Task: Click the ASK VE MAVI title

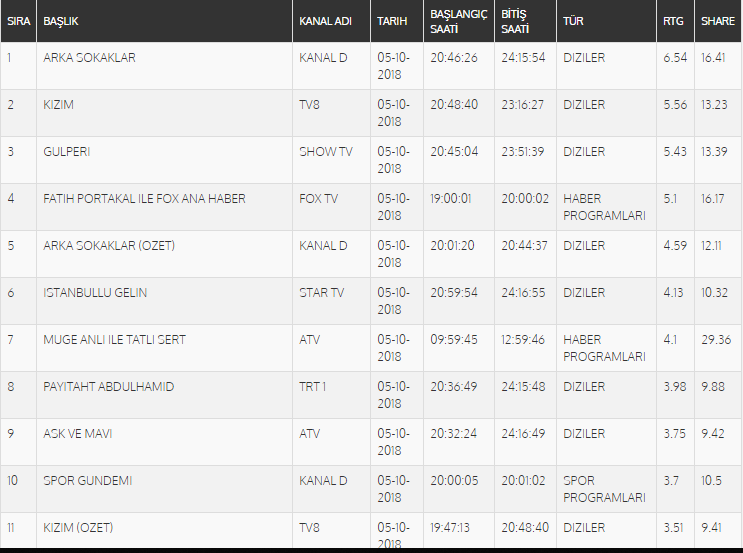Action: click(x=77, y=434)
